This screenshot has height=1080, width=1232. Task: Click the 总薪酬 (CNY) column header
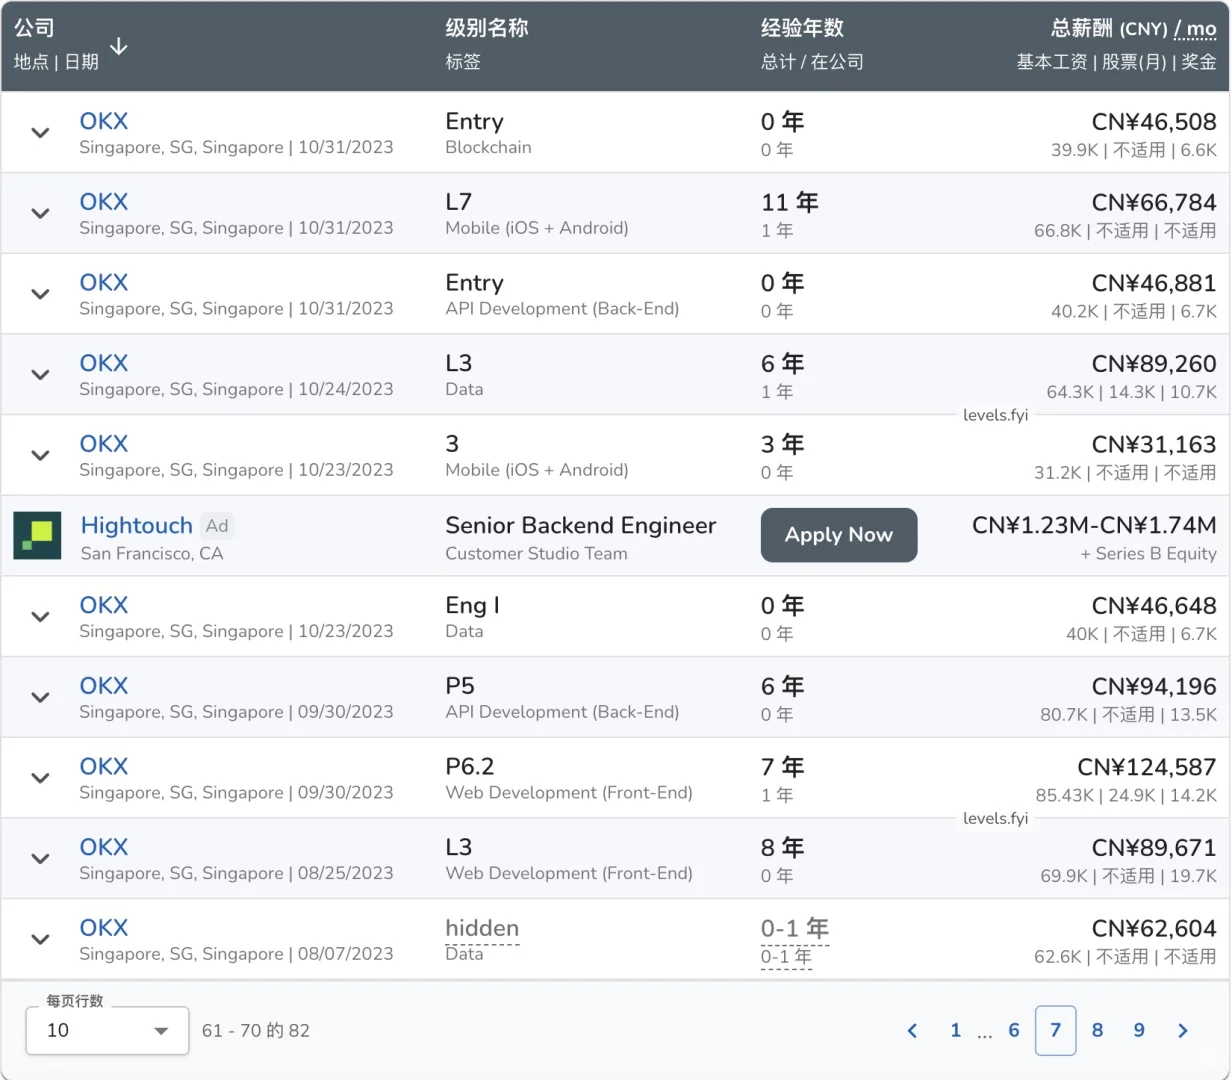[1109, 28]
